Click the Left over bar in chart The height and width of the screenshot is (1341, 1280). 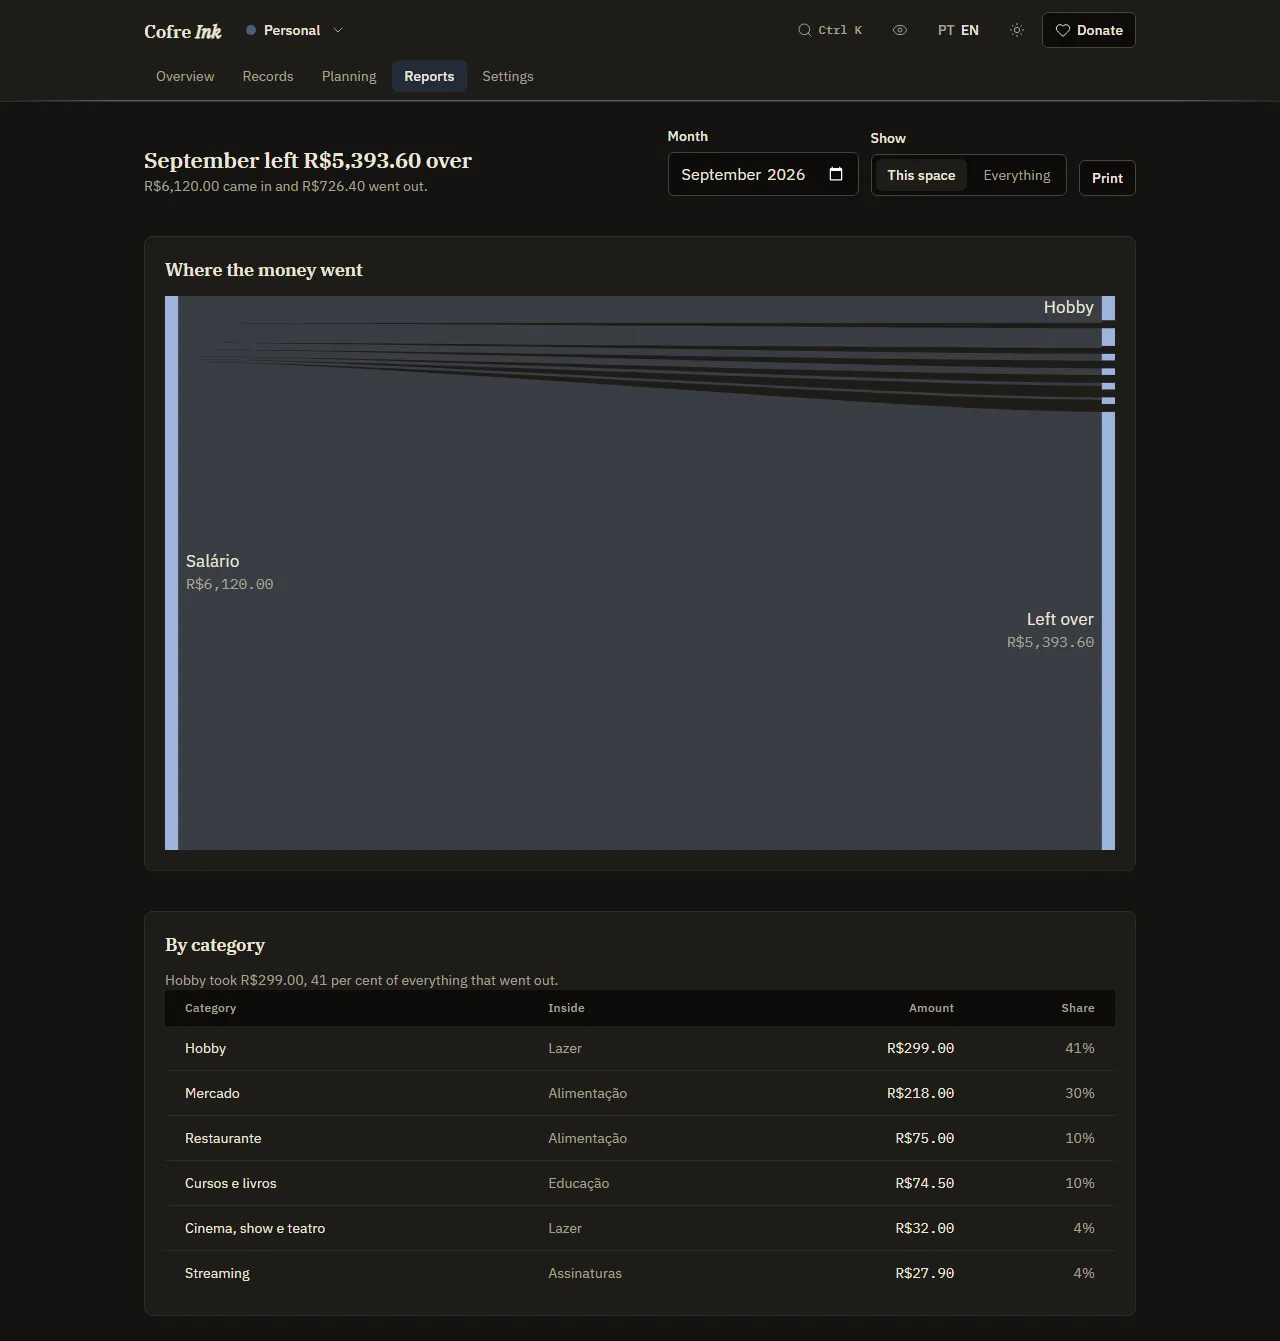1108,631
